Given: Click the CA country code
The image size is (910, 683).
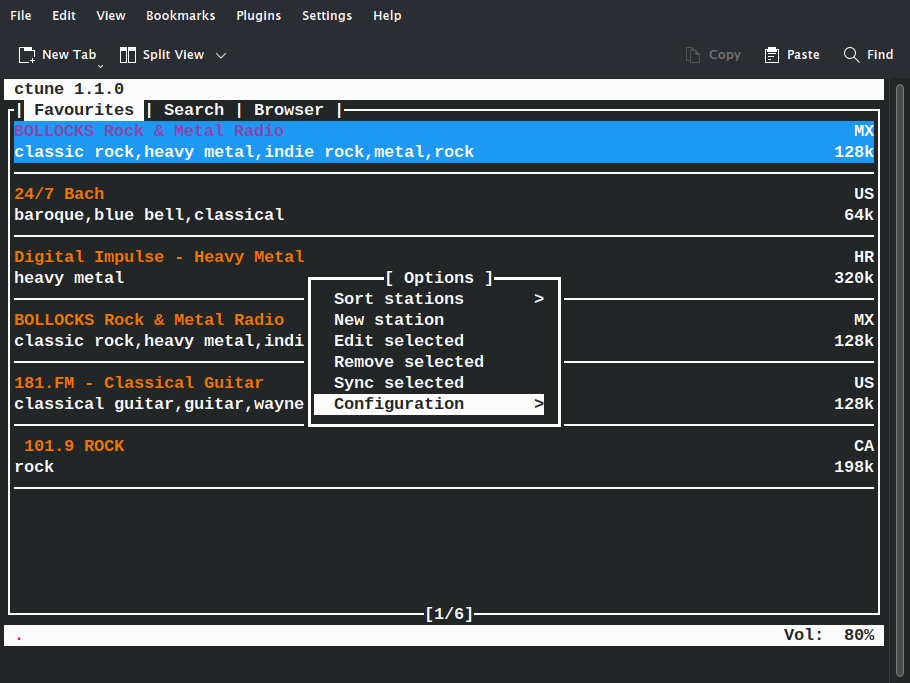Looking at the screenshot, I should (x=864, y=446).
